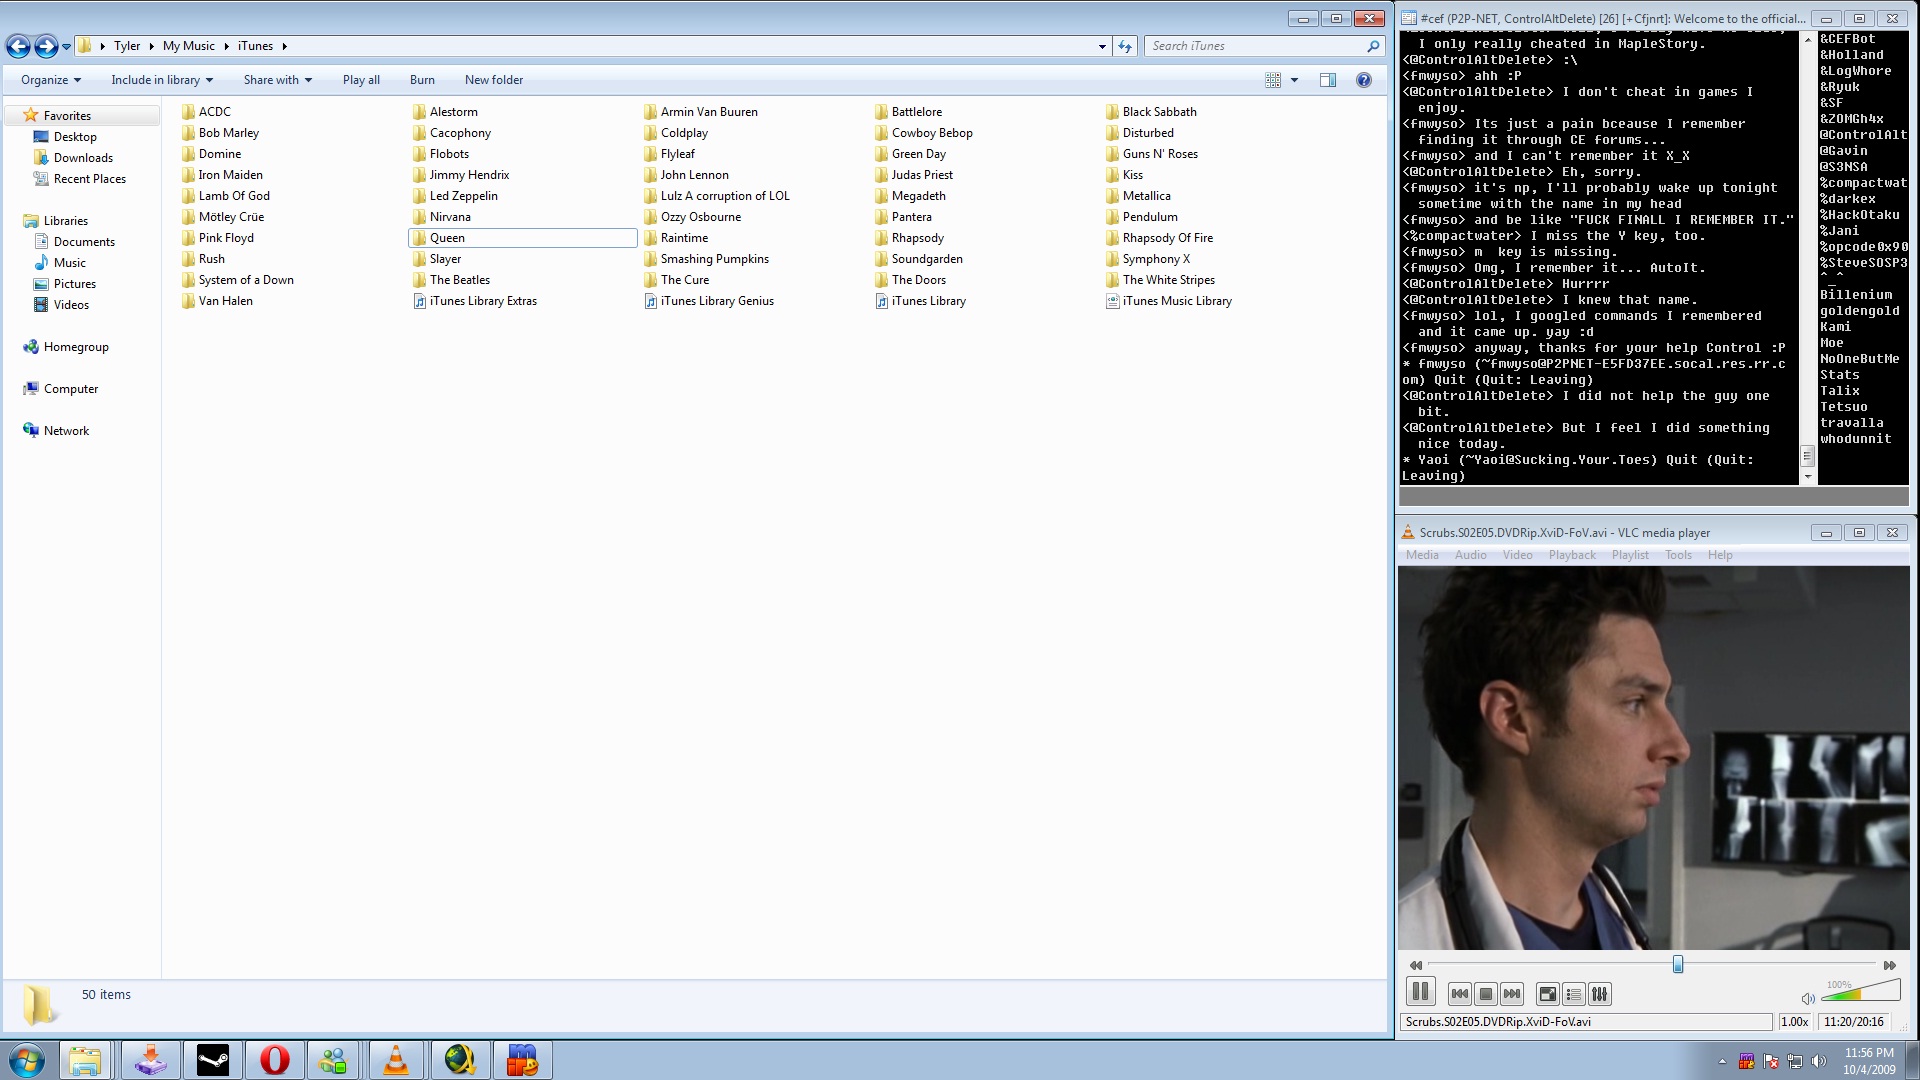Image resolution: width=1920 pixels, height=1080 pixels.
Task: Click New folder in toolbar
Action: [493, 80]
